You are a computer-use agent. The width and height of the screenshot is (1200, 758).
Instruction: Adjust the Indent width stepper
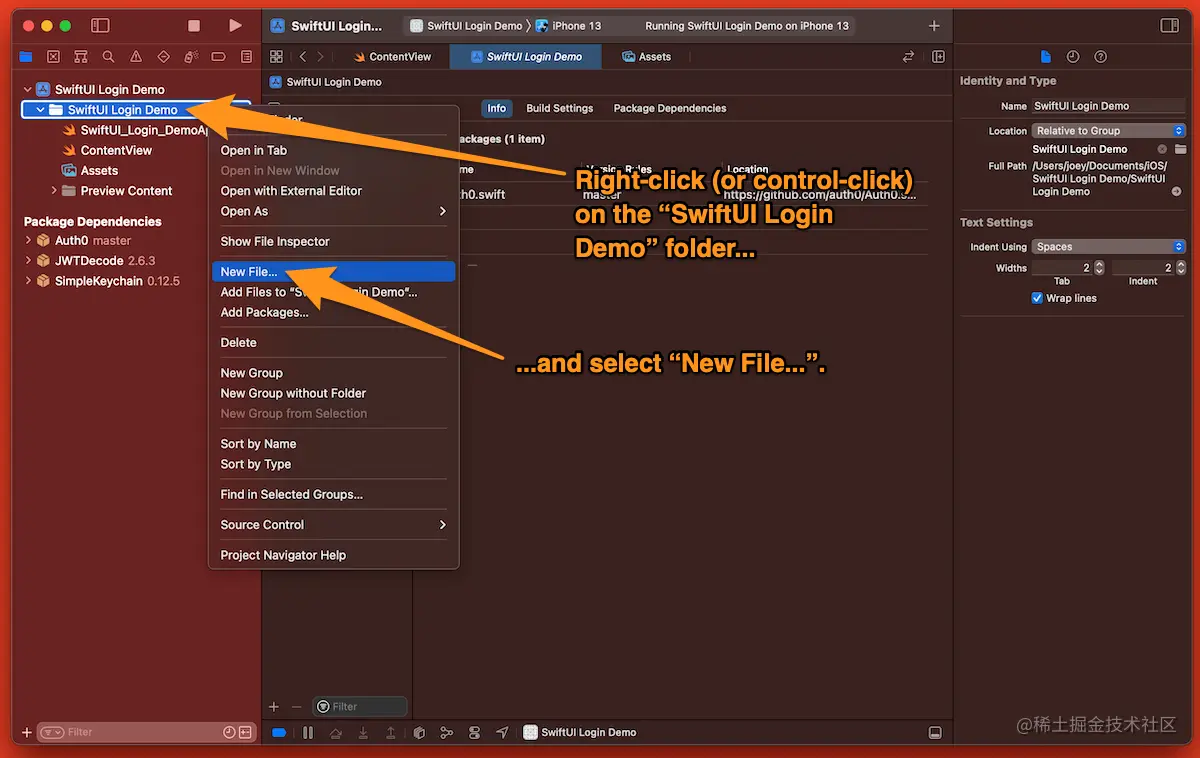[1180, 267]
